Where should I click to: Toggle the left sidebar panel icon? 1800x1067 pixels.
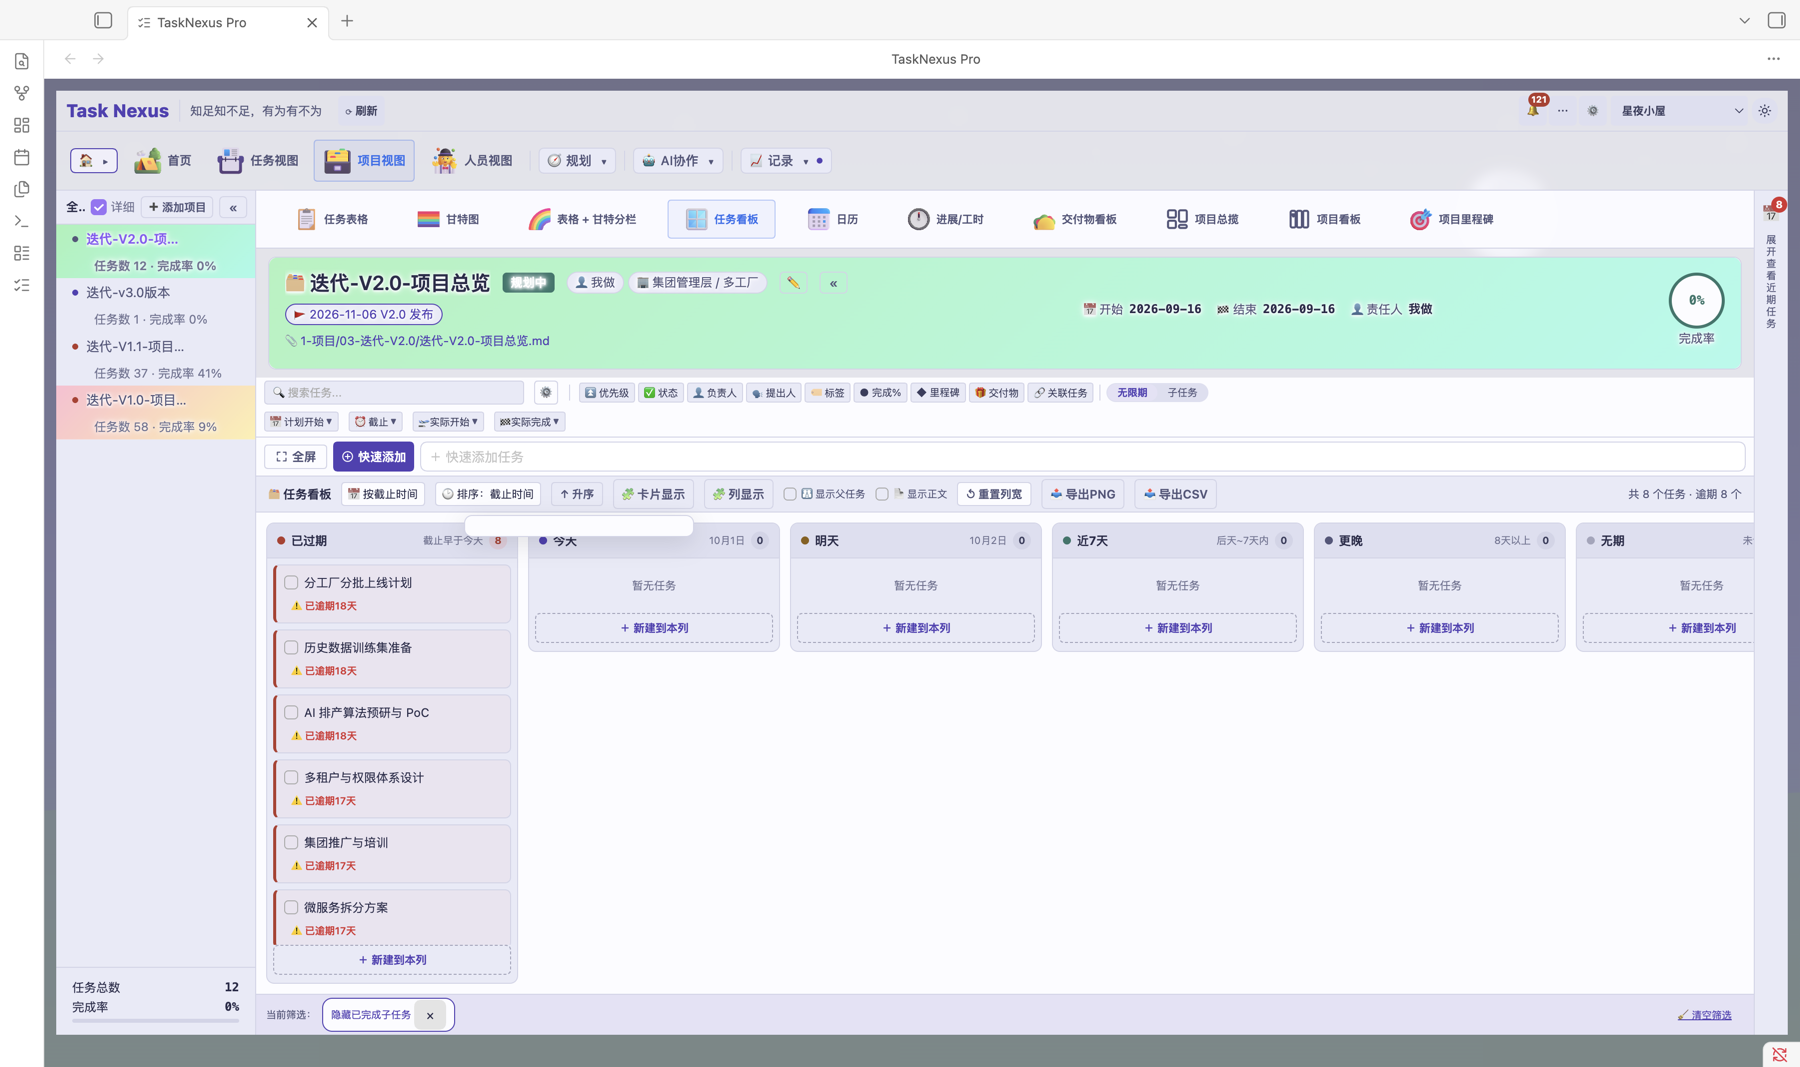[x=103, y=20]
